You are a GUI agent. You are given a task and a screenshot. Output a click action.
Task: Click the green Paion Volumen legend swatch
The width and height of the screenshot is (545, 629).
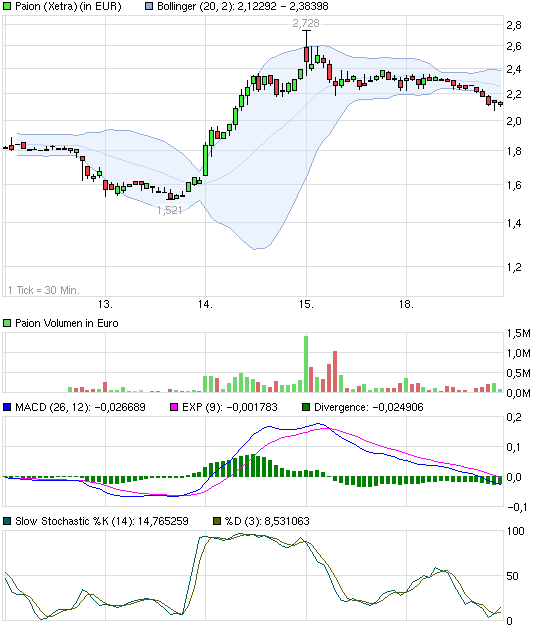pos(7,323)
